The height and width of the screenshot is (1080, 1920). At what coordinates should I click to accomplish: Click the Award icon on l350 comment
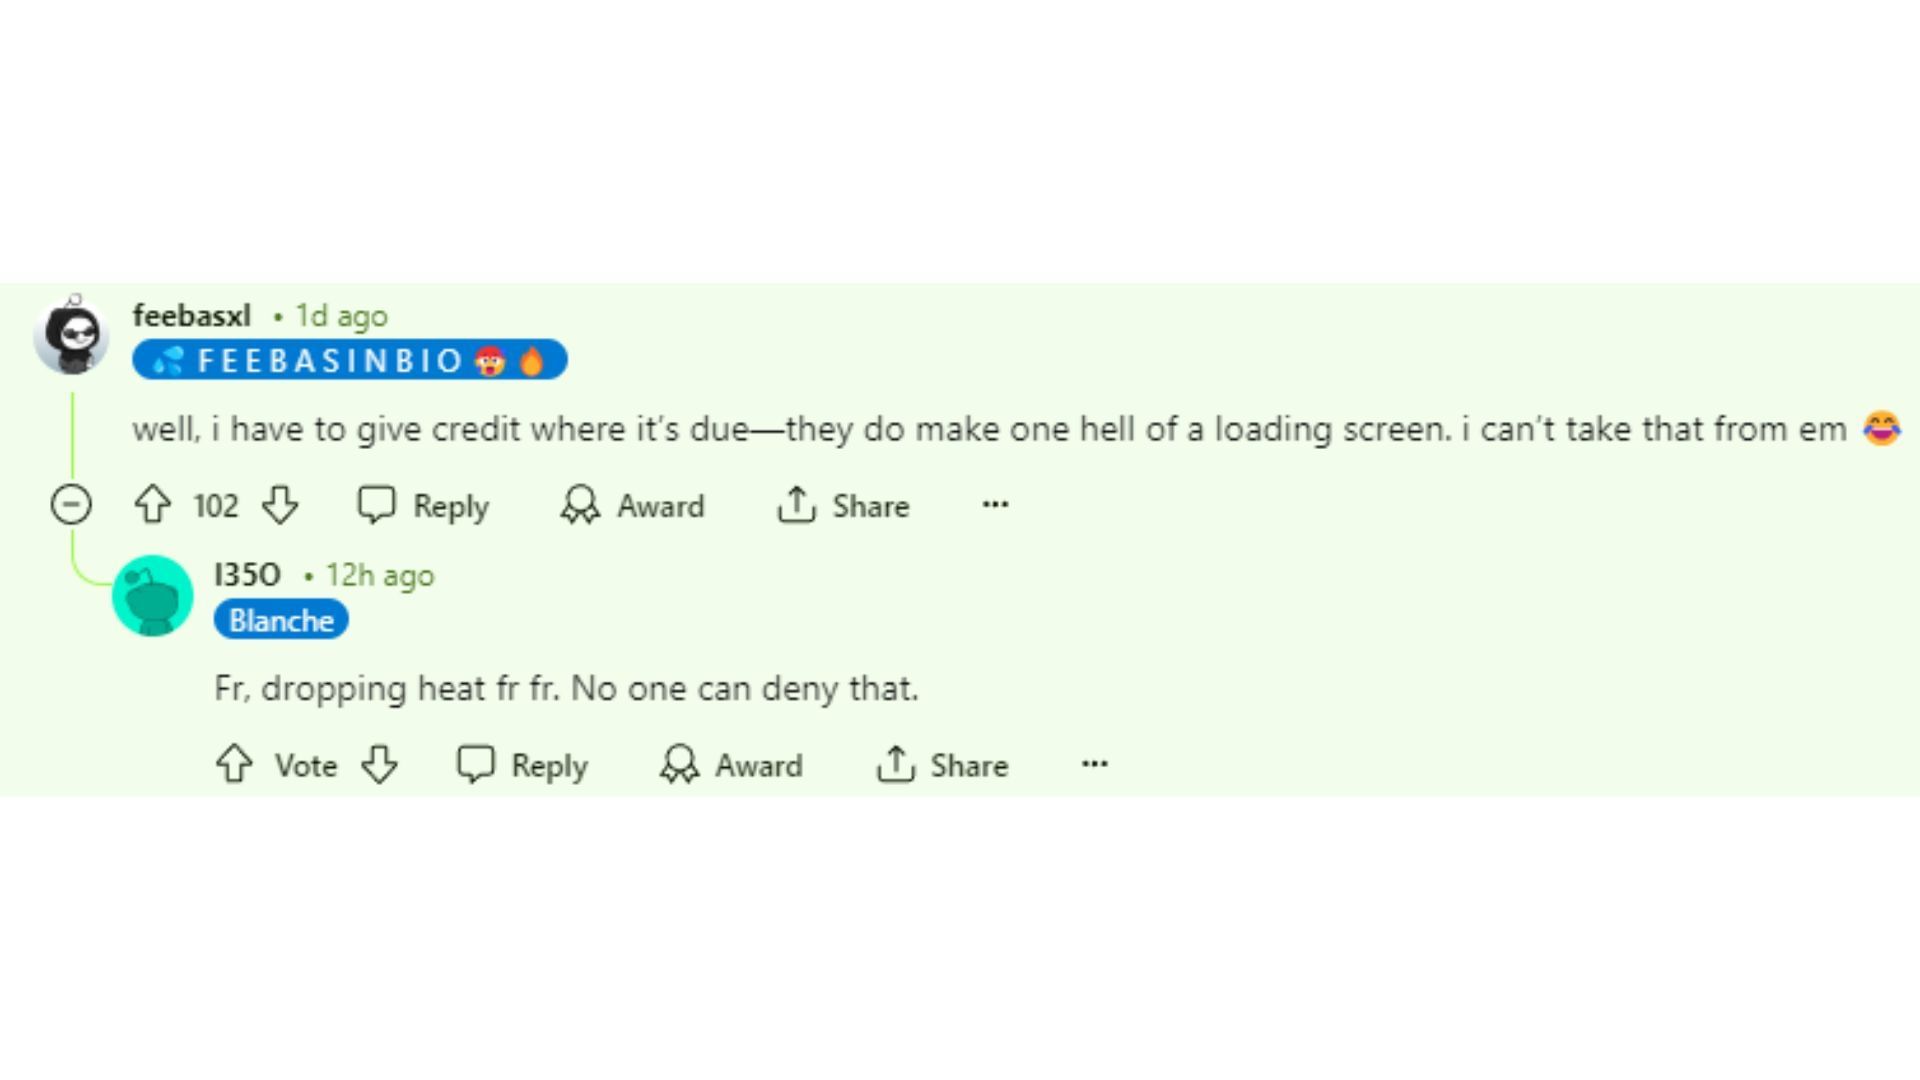tap(680, 765)
